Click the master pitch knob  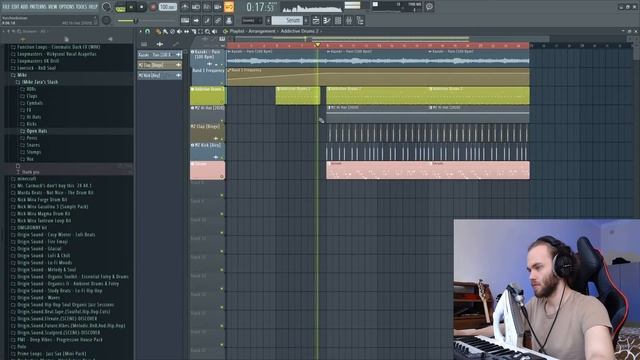tap(107, 20)
